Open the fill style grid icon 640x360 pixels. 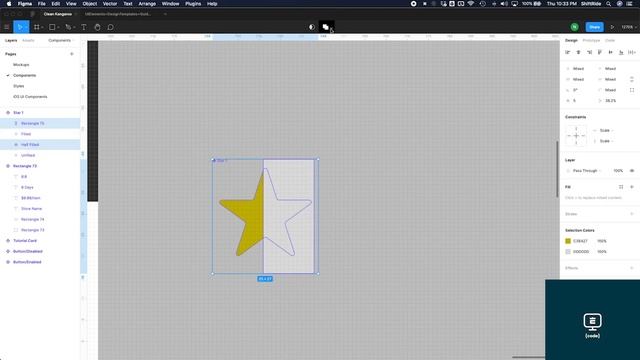coord(621,187)
